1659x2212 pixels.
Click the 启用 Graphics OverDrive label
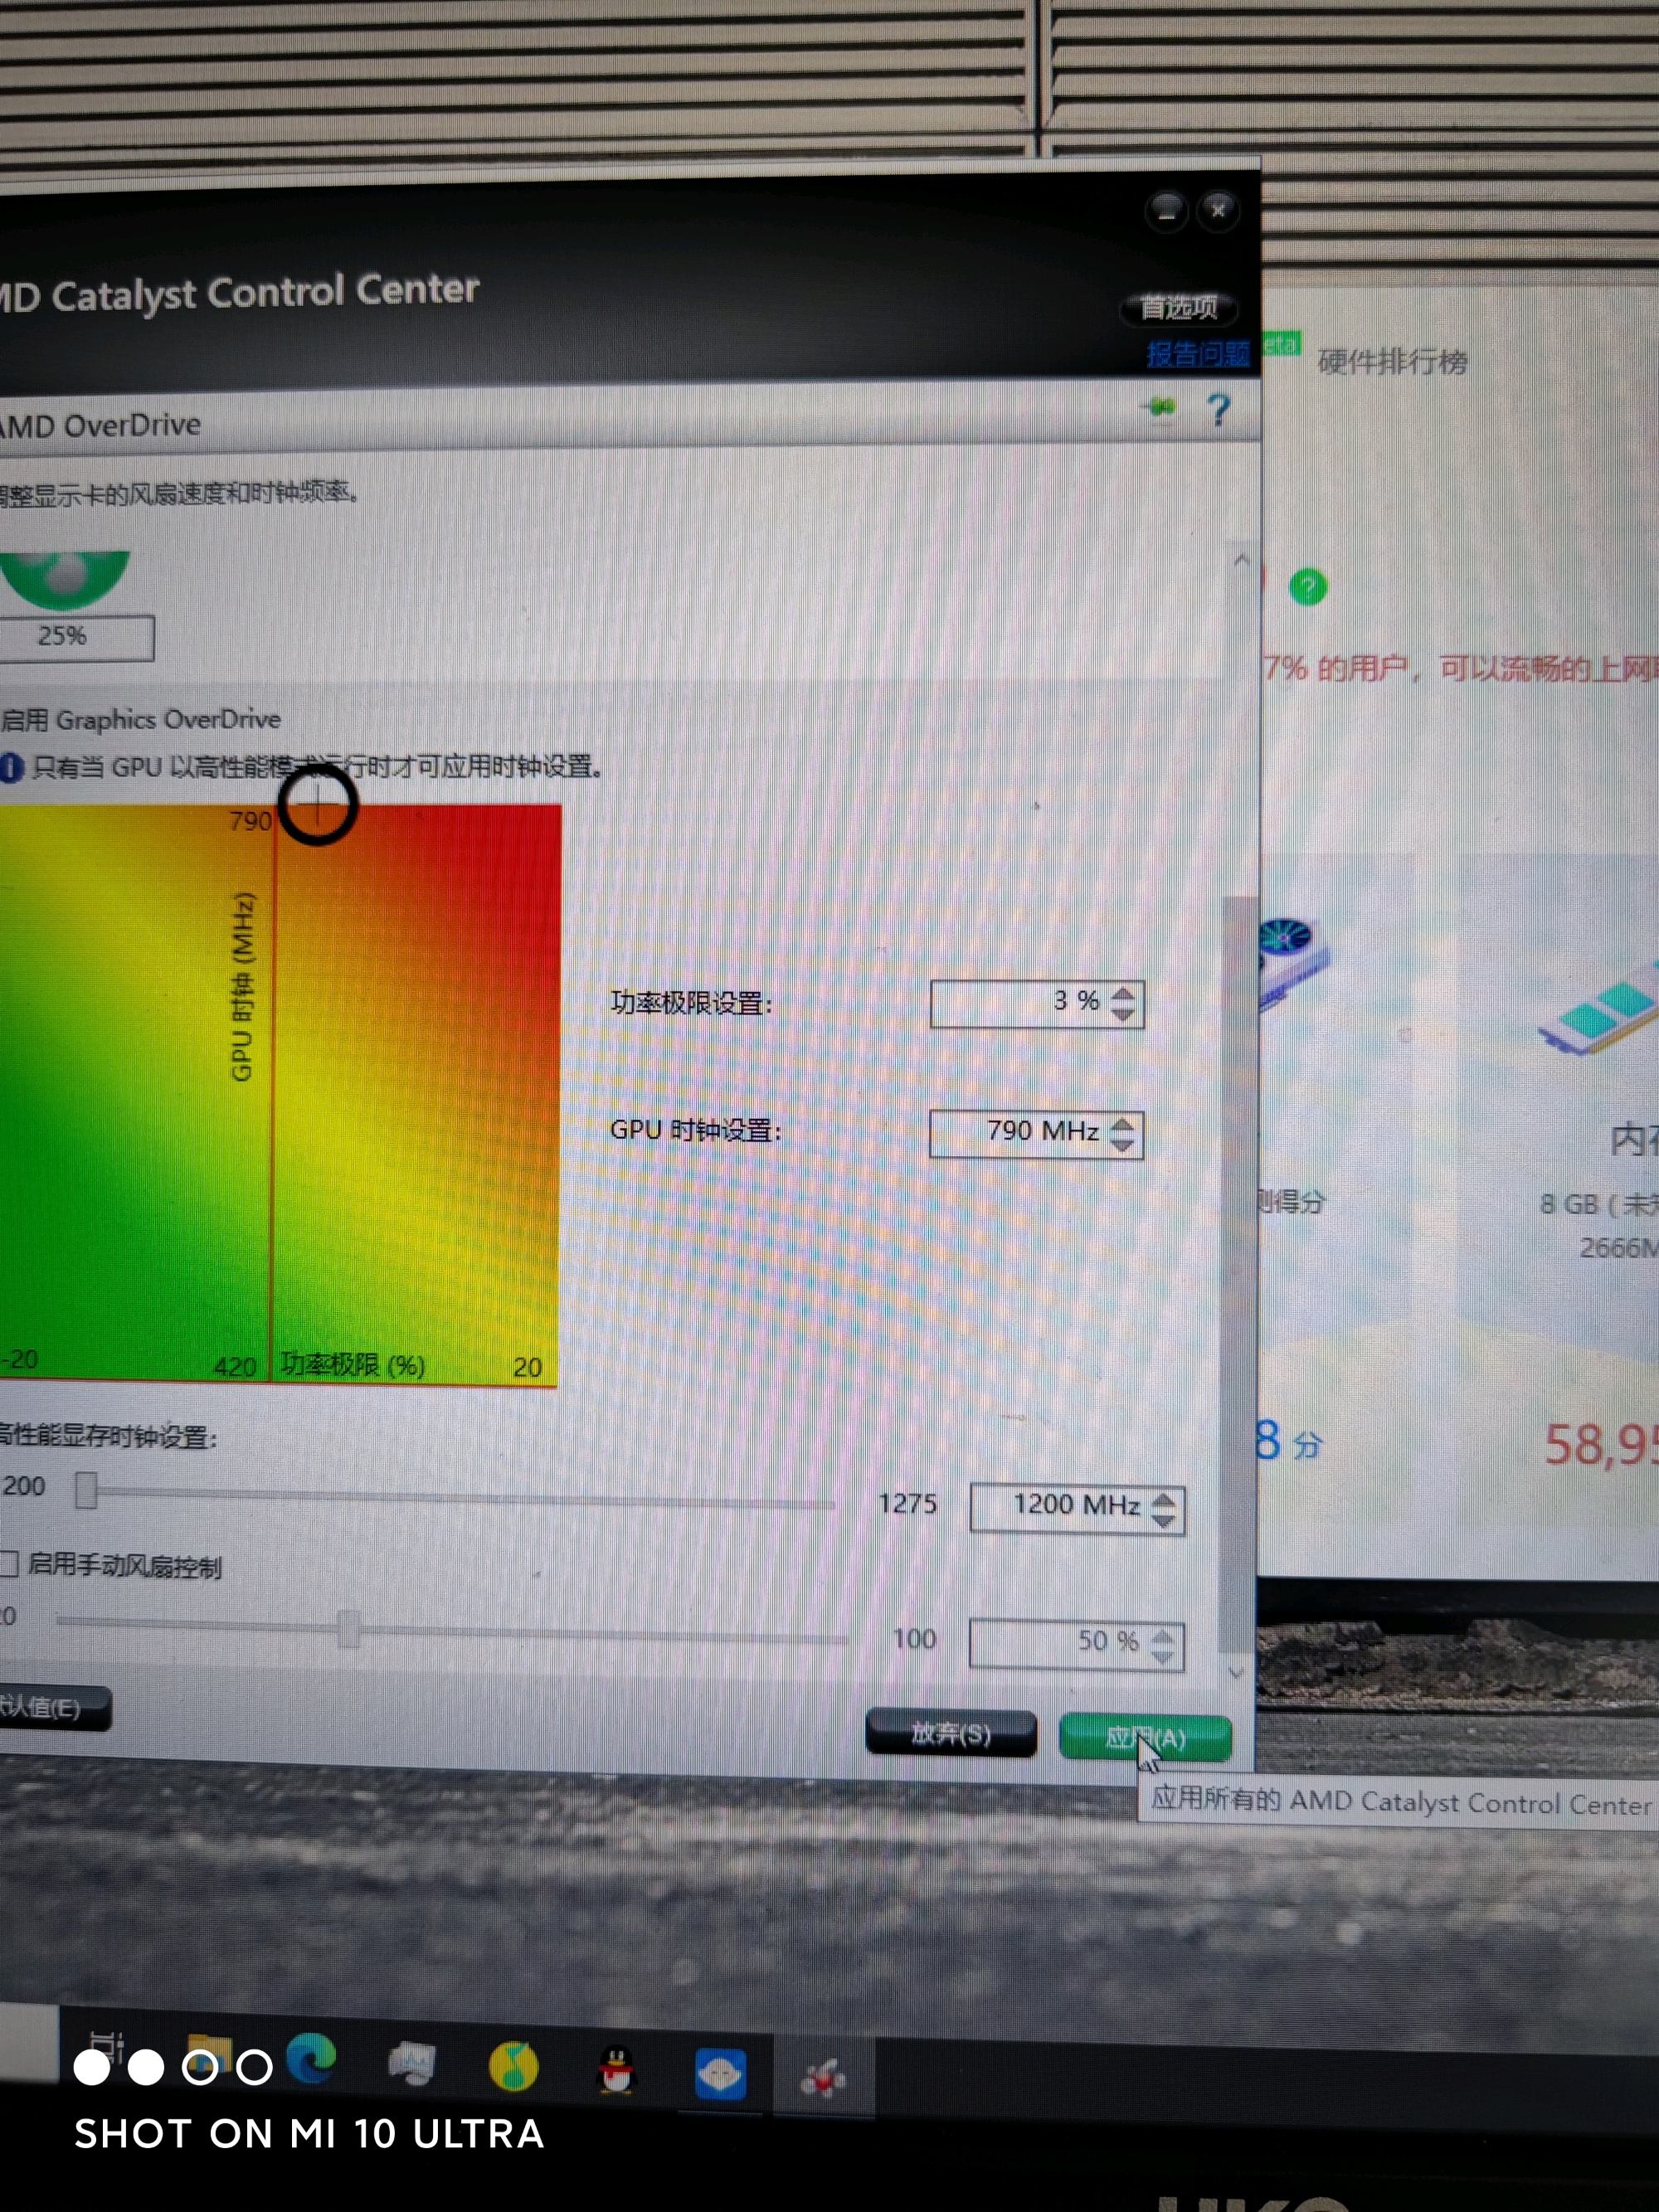click(140, 719)
